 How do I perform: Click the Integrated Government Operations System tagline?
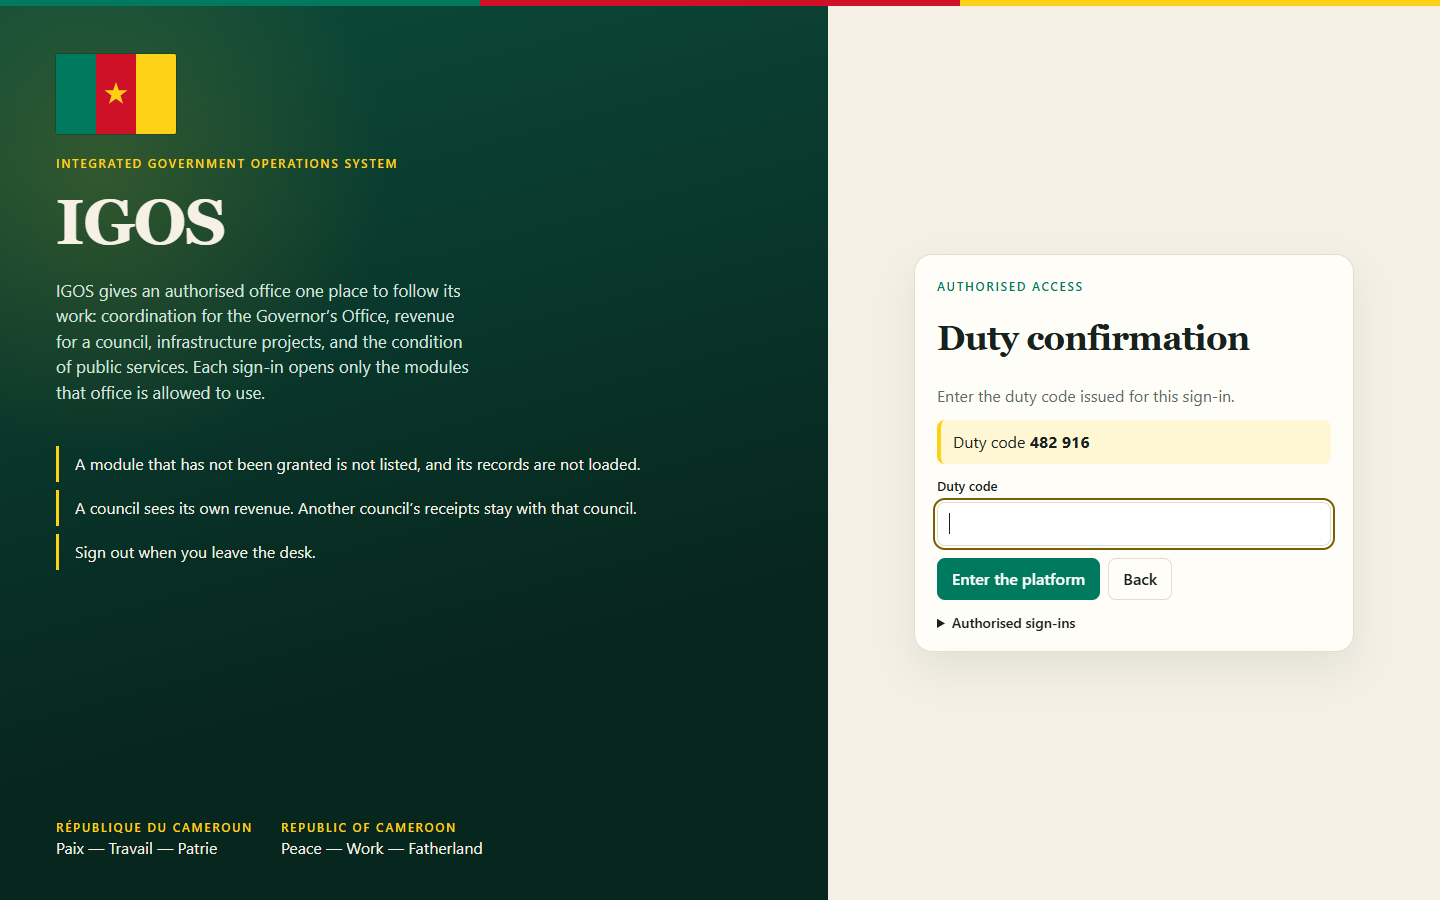pos(227,164)
